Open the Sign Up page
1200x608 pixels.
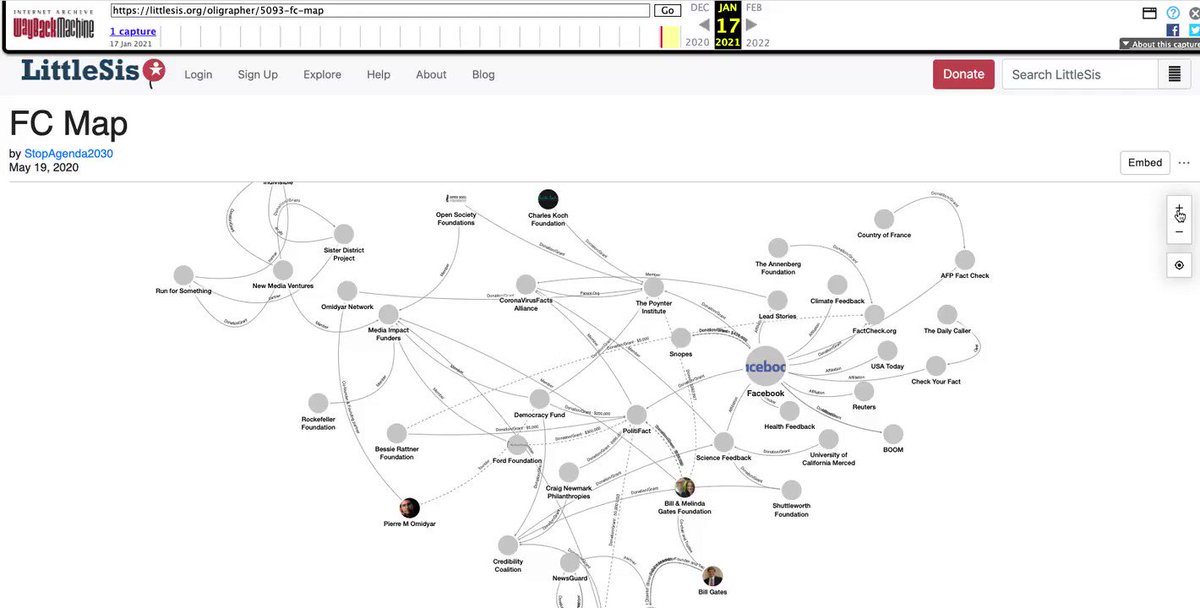[x=258, y=74]
